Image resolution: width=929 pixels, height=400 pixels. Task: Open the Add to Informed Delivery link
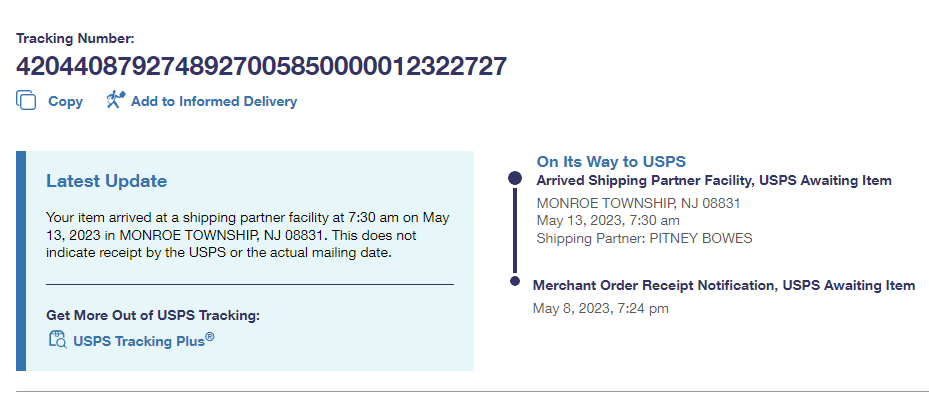click(x=213, y=101)
